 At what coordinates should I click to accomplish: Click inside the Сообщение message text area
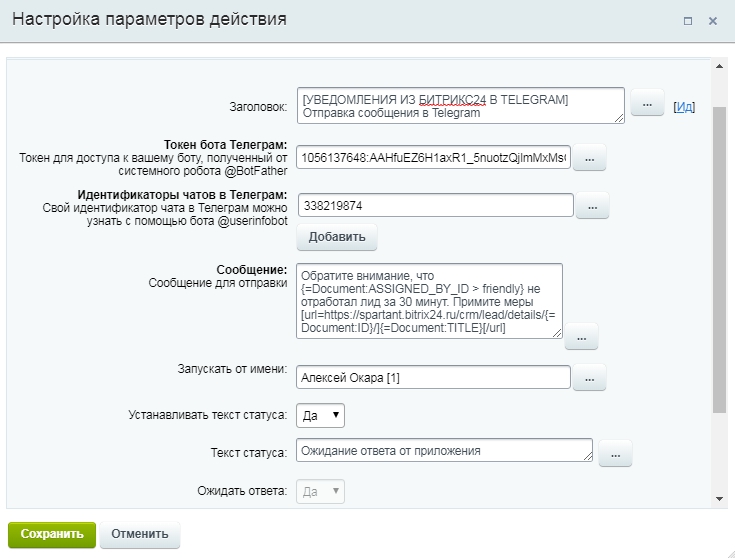(x=429, y=301)
